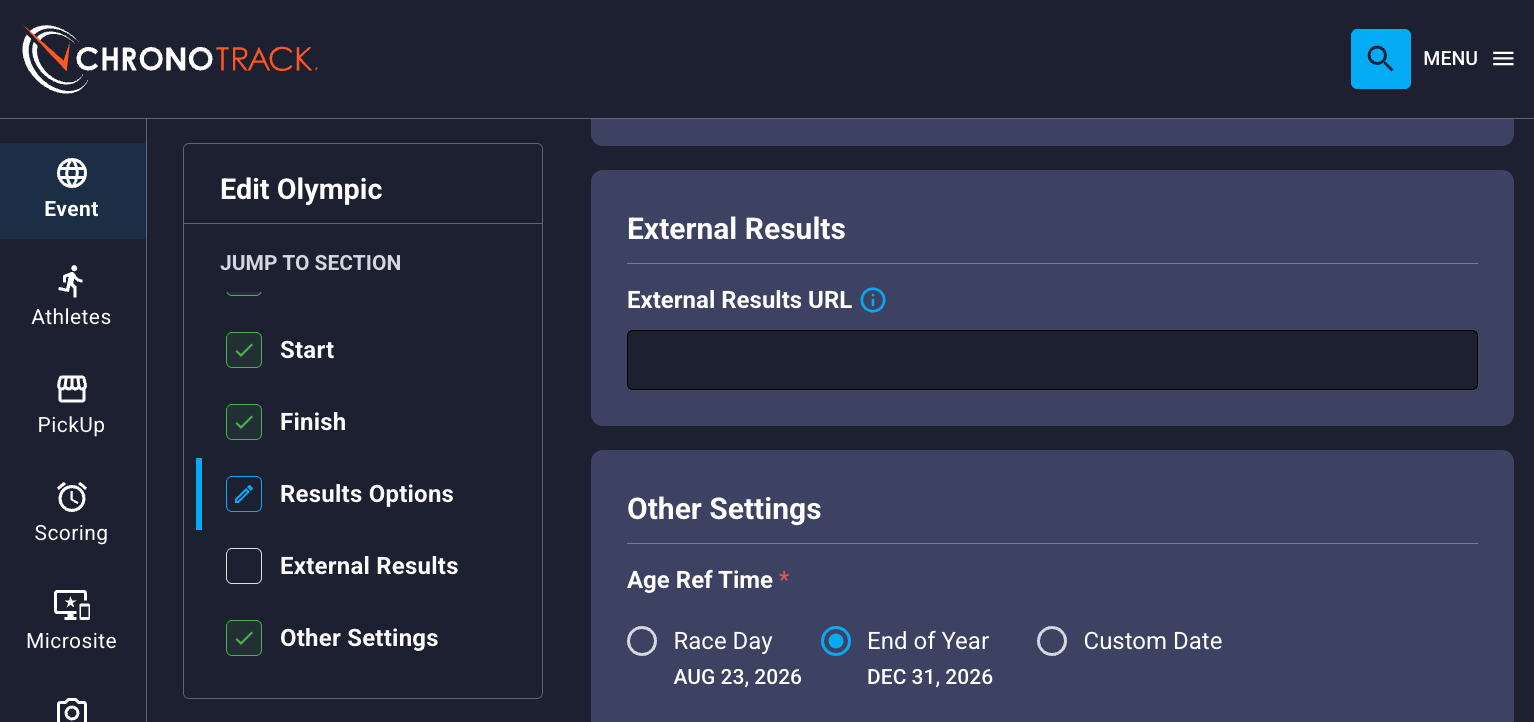Click the External Results URL input field
Image resolution: width=1534 pixels, height=722 pixels.
click(1052, 360)
